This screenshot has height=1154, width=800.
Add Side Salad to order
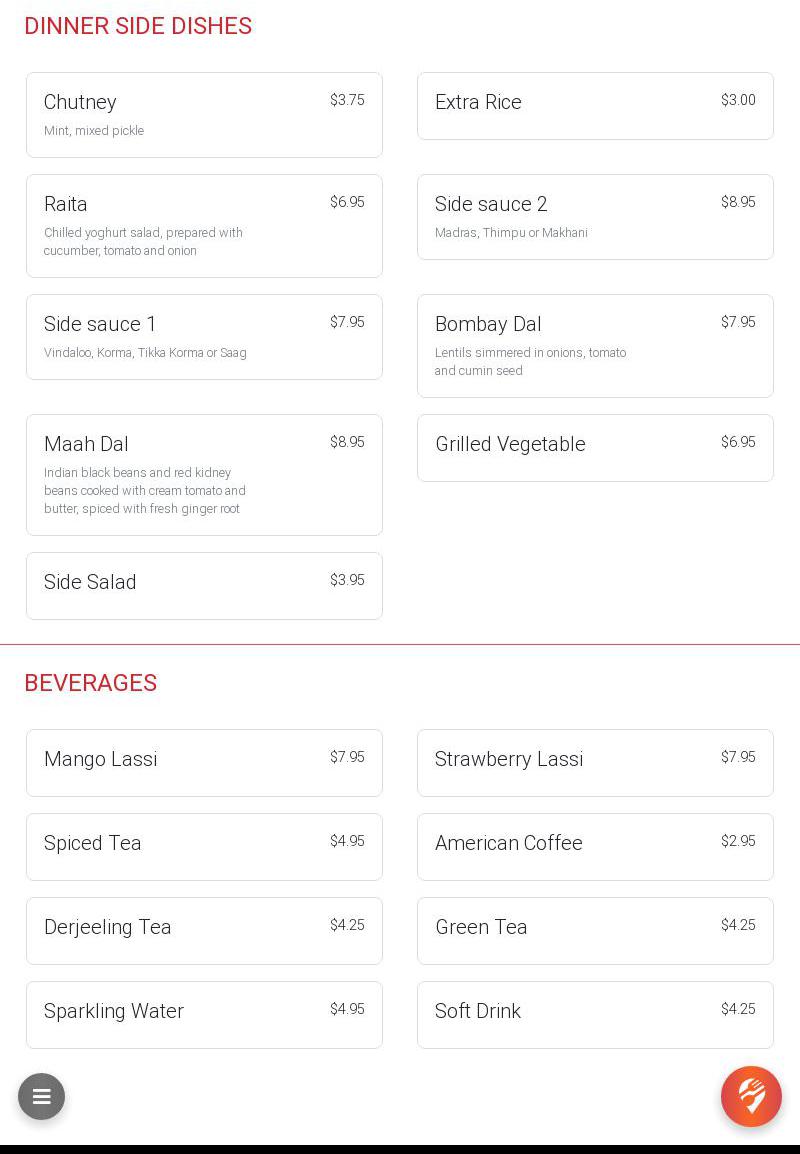click(x=204, y=586)
